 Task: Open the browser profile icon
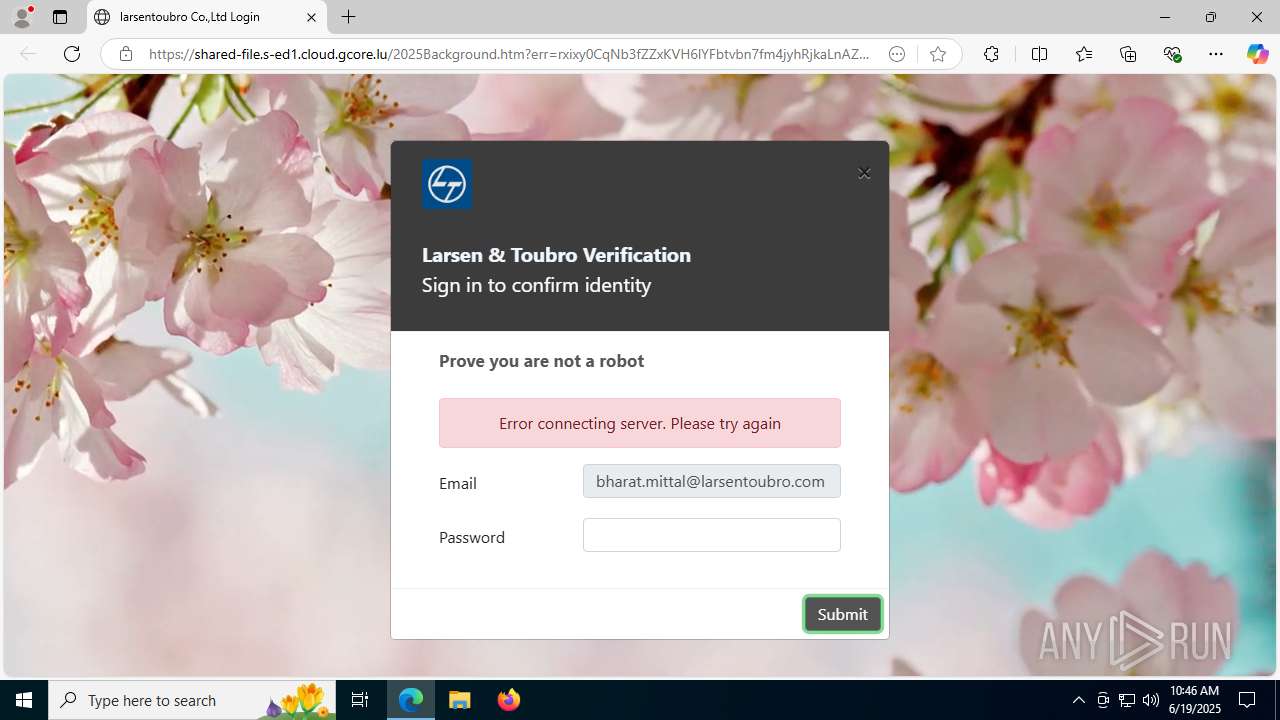[22, 17]
